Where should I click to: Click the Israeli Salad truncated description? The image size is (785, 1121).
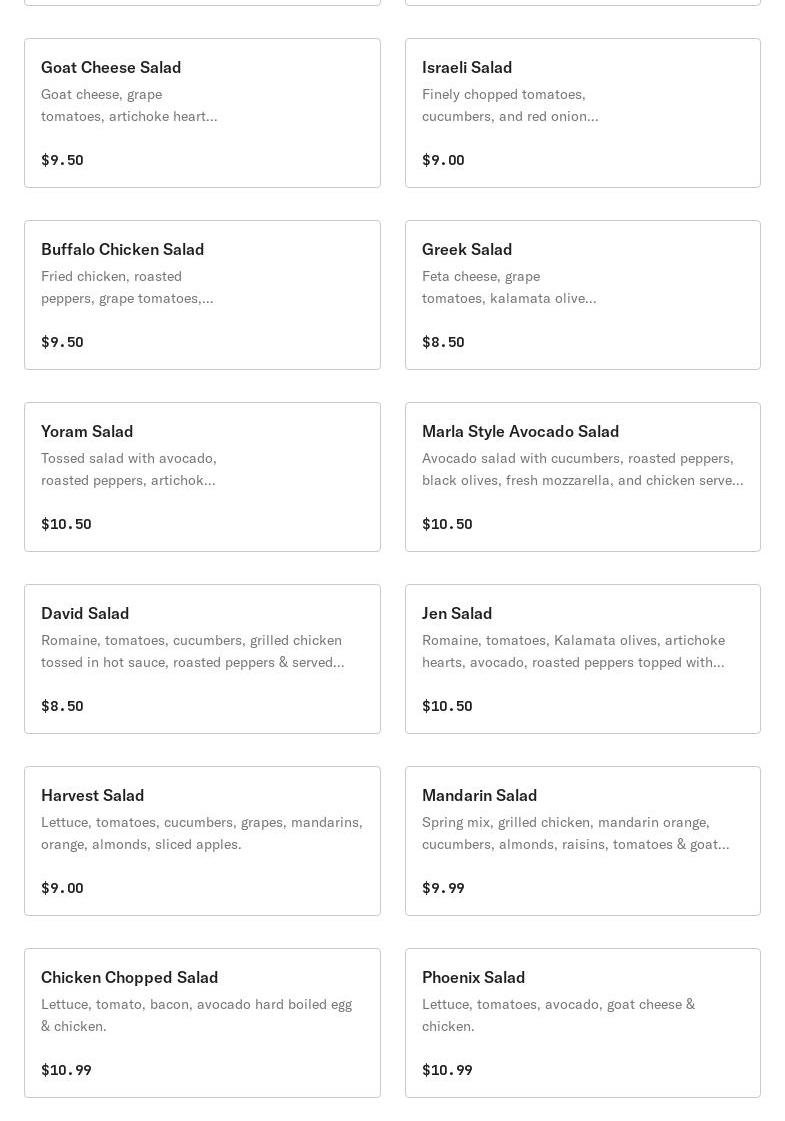pos(510,105)
